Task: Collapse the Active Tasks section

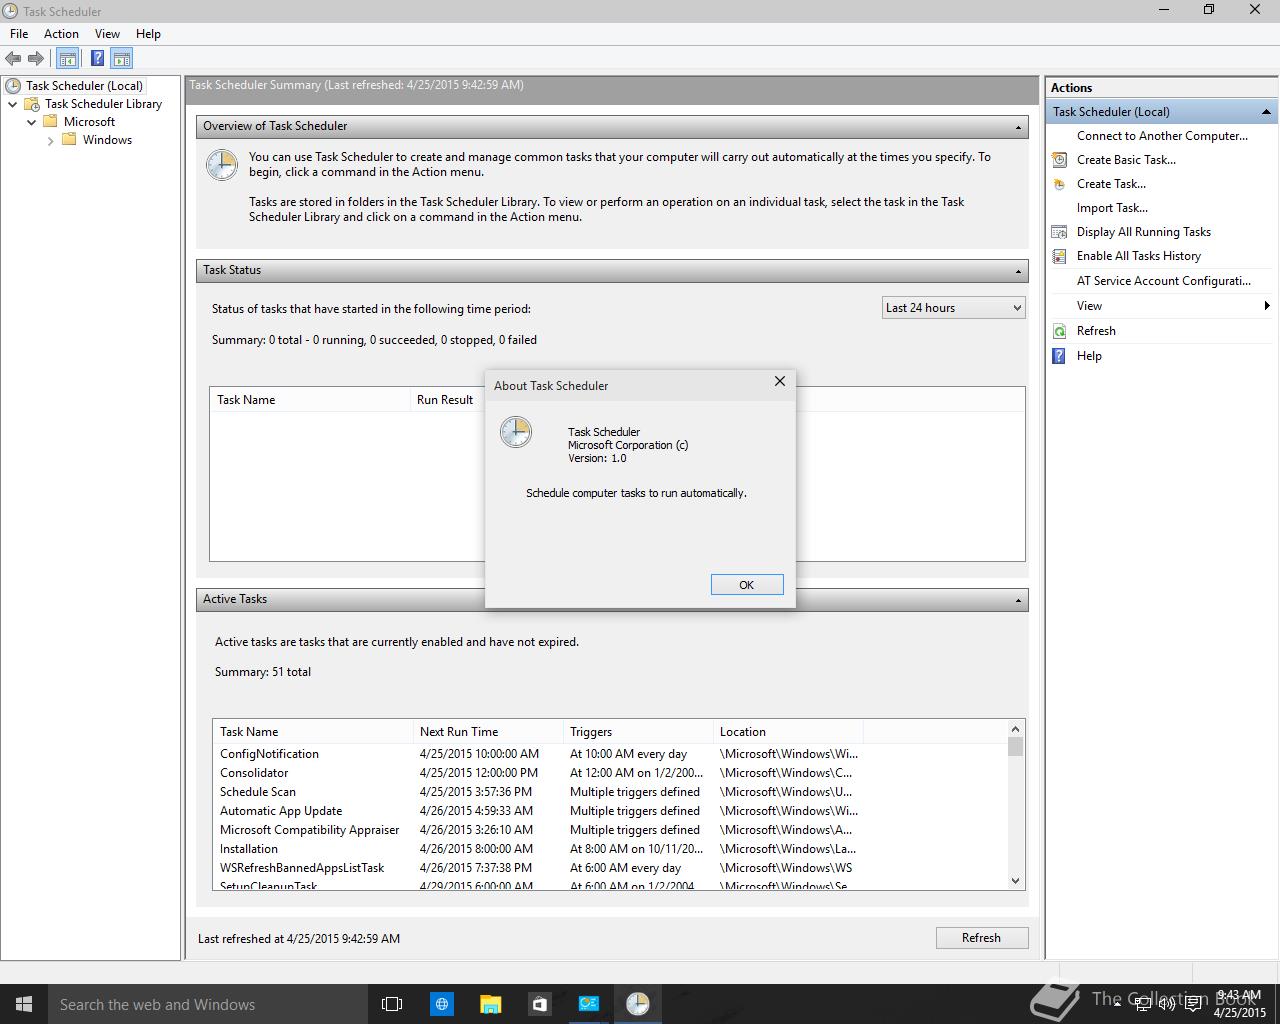Action: (1018, 600)
